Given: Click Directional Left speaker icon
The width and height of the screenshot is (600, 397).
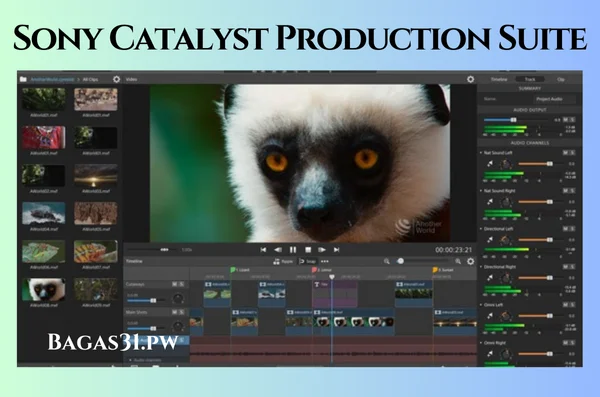Looking at the screenshot, I should coord(490,240).
